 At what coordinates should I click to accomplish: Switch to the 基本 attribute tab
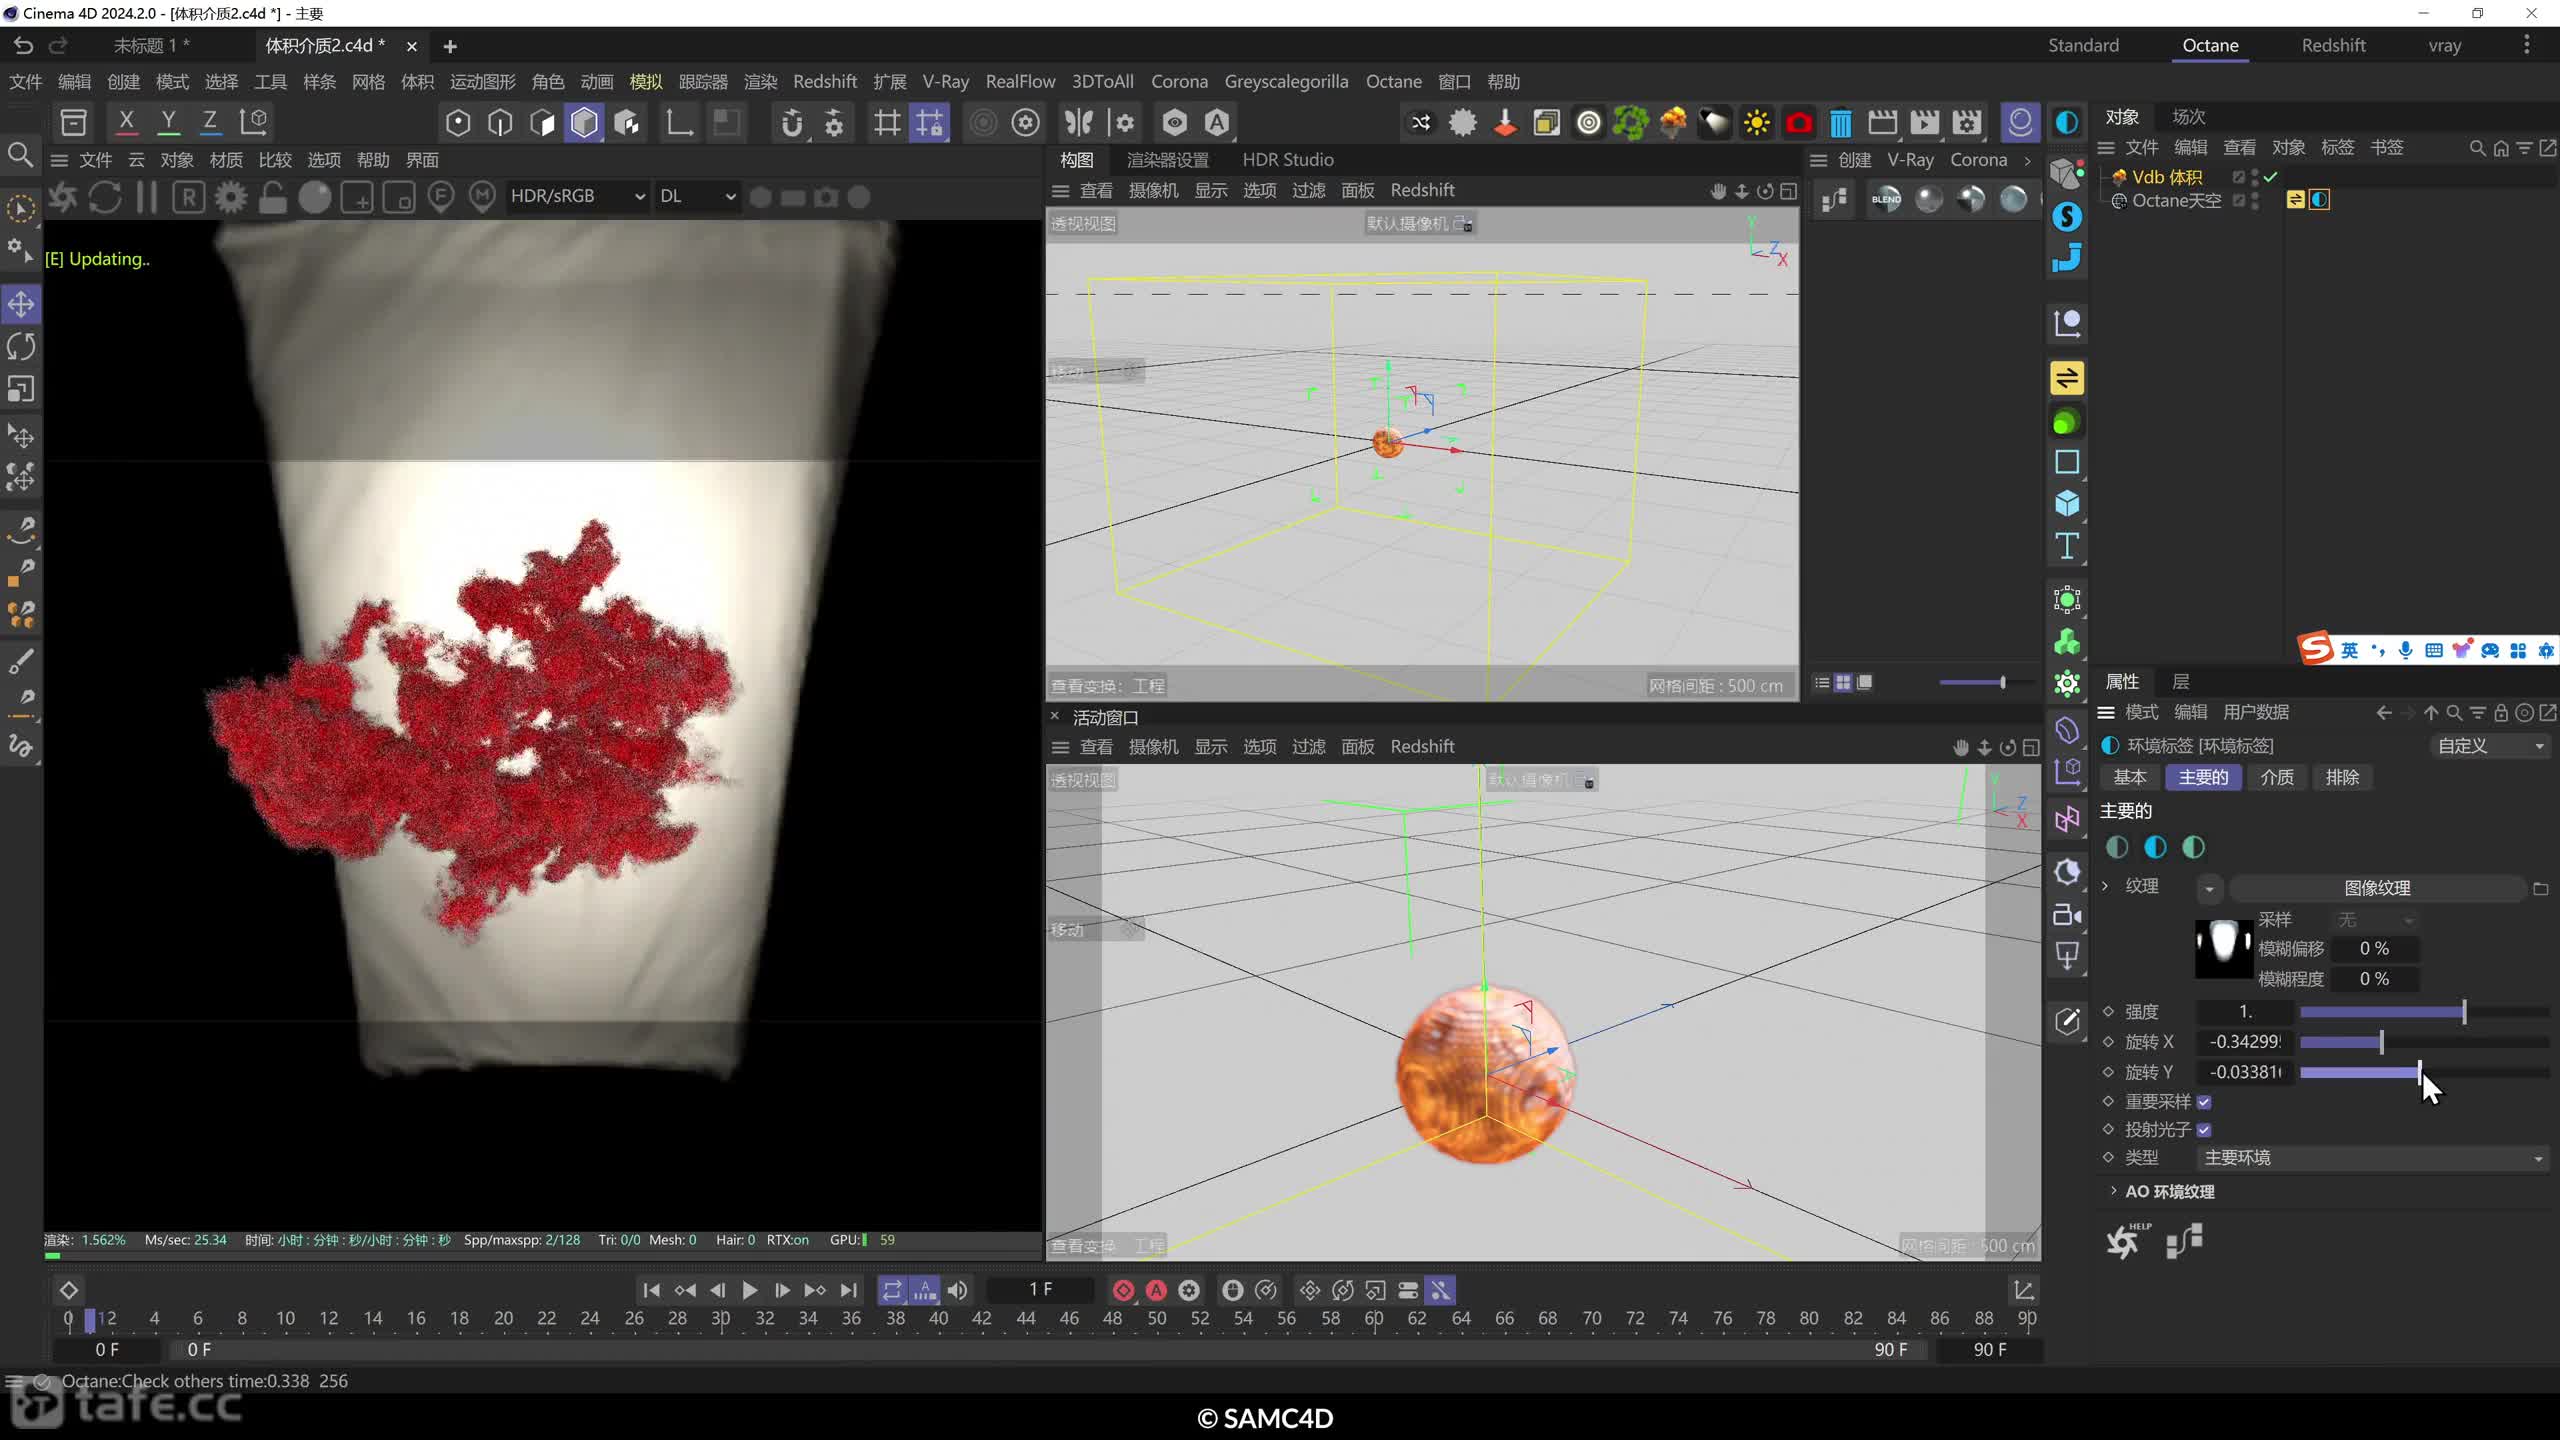[x=2130, y=777]
